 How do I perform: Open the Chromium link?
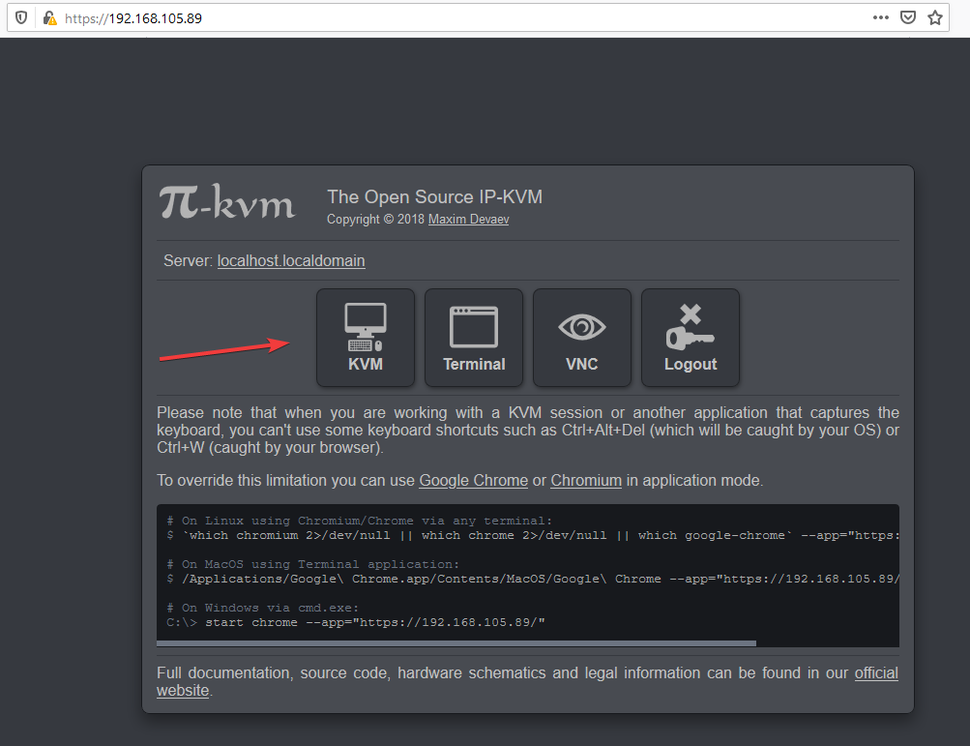[x=586, y=480]
